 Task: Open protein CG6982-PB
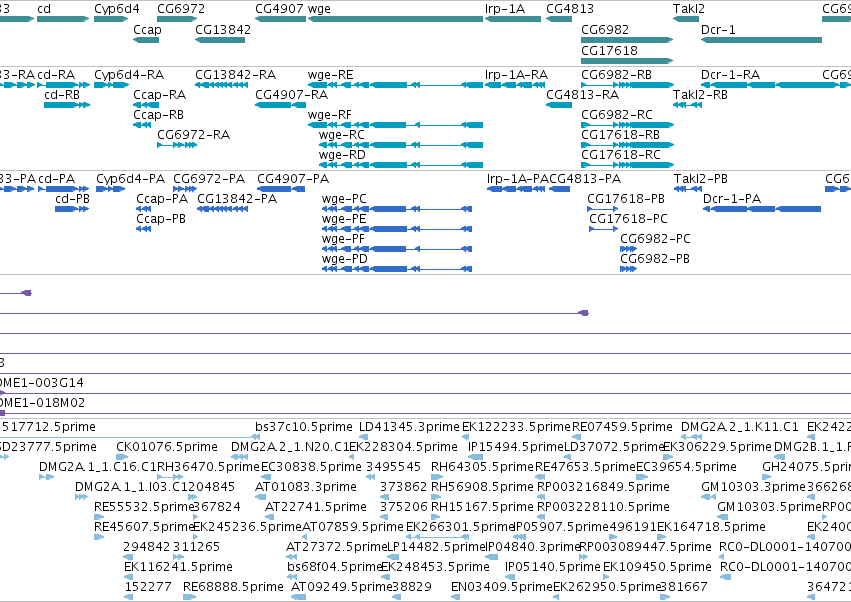pyautogui.click(x=655, y=259)
